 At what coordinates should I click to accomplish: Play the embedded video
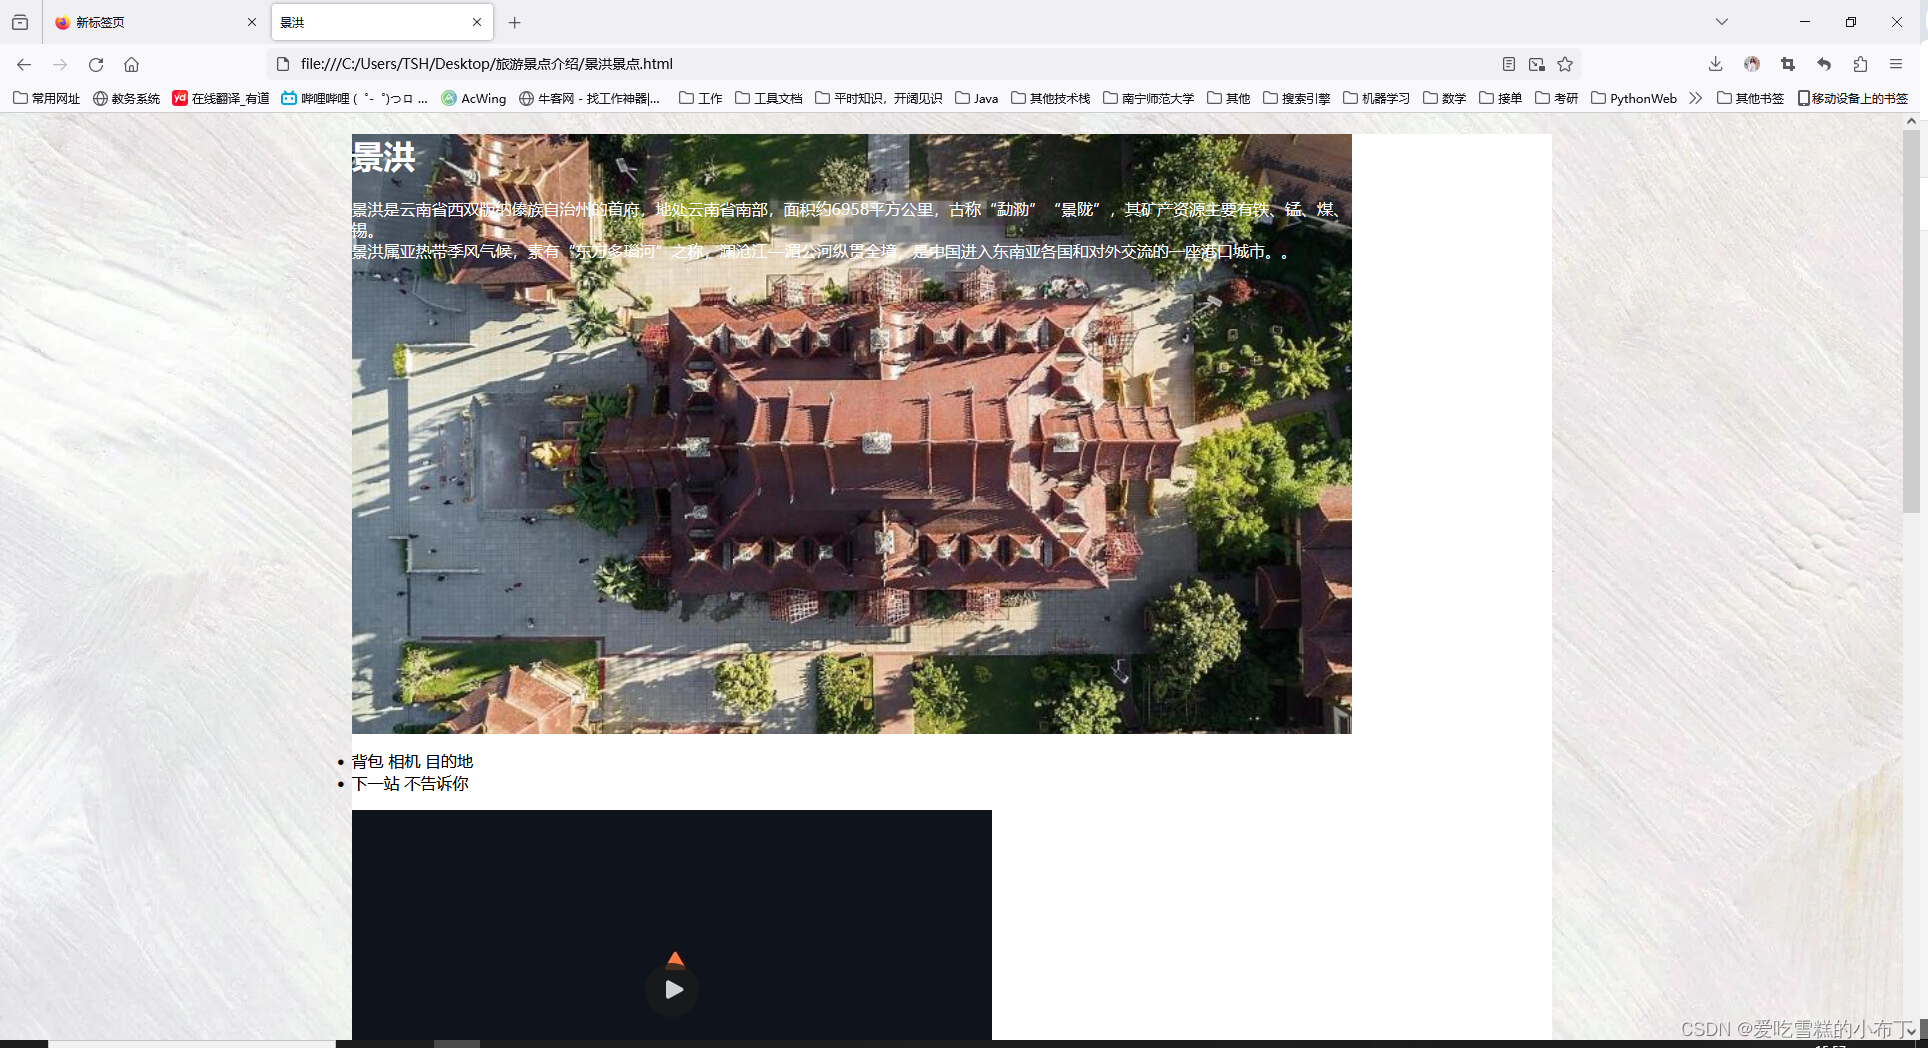click(x=673, y=989)
